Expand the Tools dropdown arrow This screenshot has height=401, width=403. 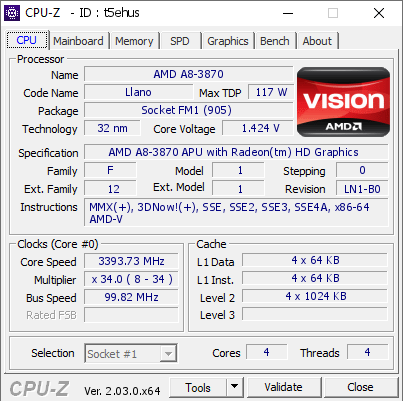(235, 388)
